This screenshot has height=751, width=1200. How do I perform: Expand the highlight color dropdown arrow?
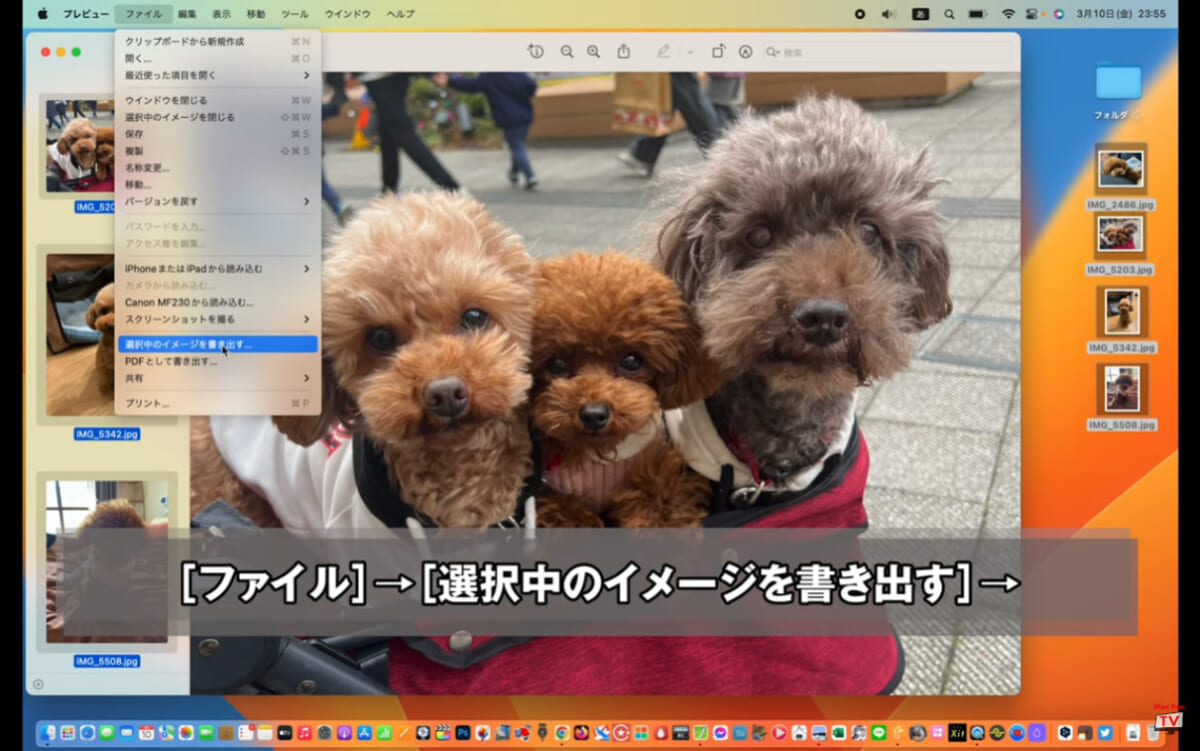point(690,51)
